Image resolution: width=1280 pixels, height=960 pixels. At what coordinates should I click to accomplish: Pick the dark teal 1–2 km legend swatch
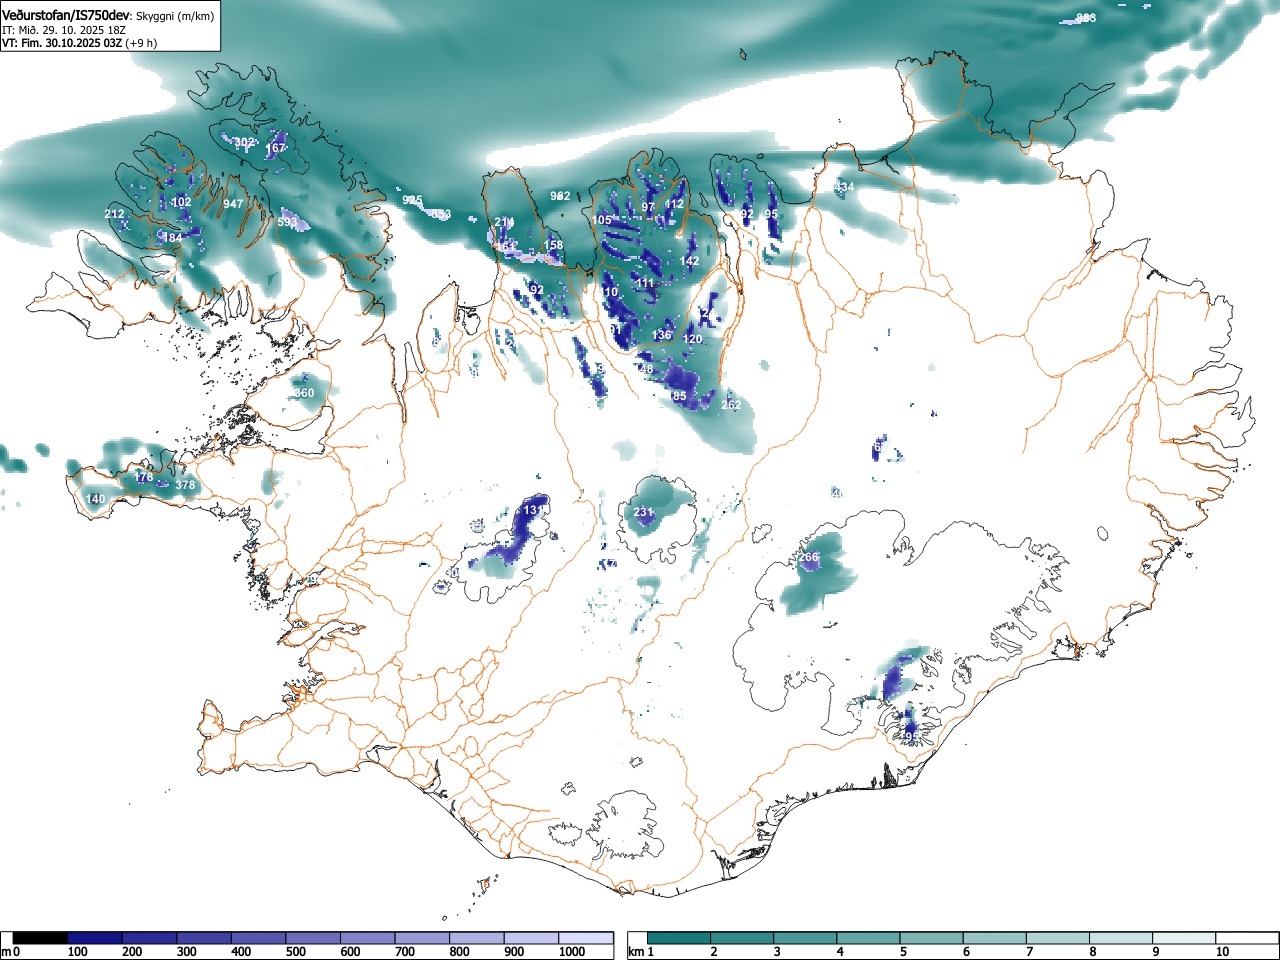(680, 938)
